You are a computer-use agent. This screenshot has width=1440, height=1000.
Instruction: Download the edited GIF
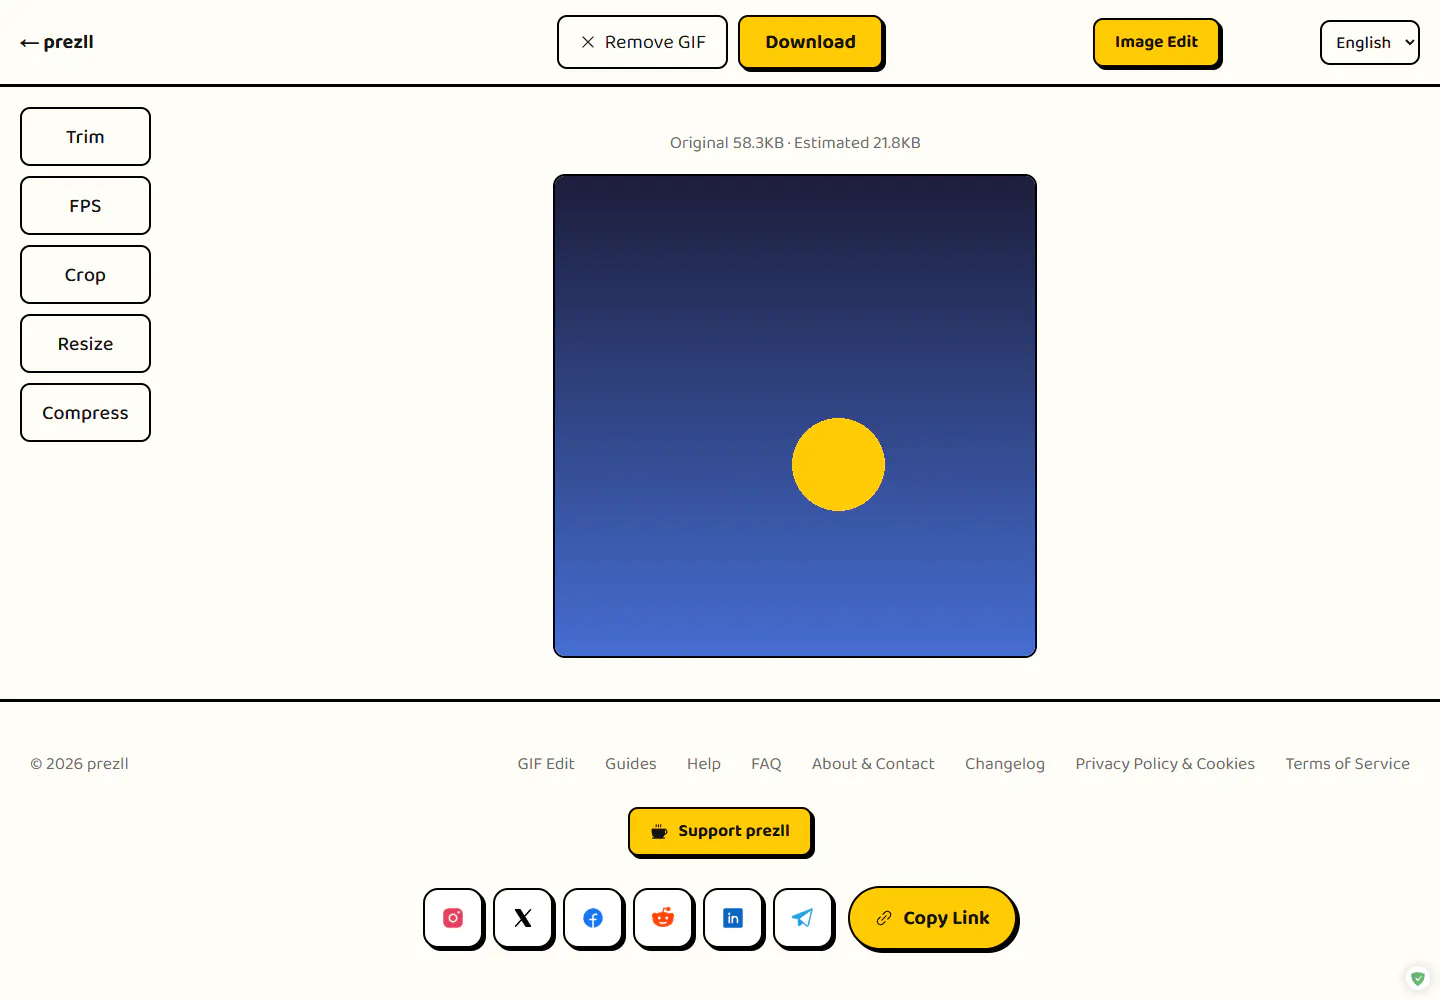pos(810,42)
